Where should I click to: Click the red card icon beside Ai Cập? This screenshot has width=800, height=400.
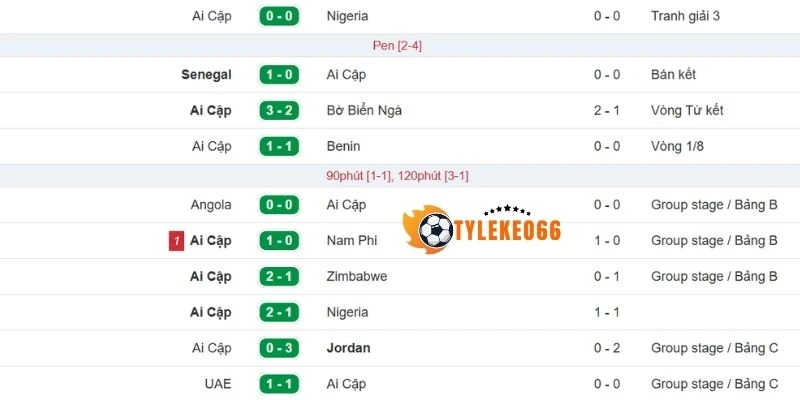tap(176, 241)
